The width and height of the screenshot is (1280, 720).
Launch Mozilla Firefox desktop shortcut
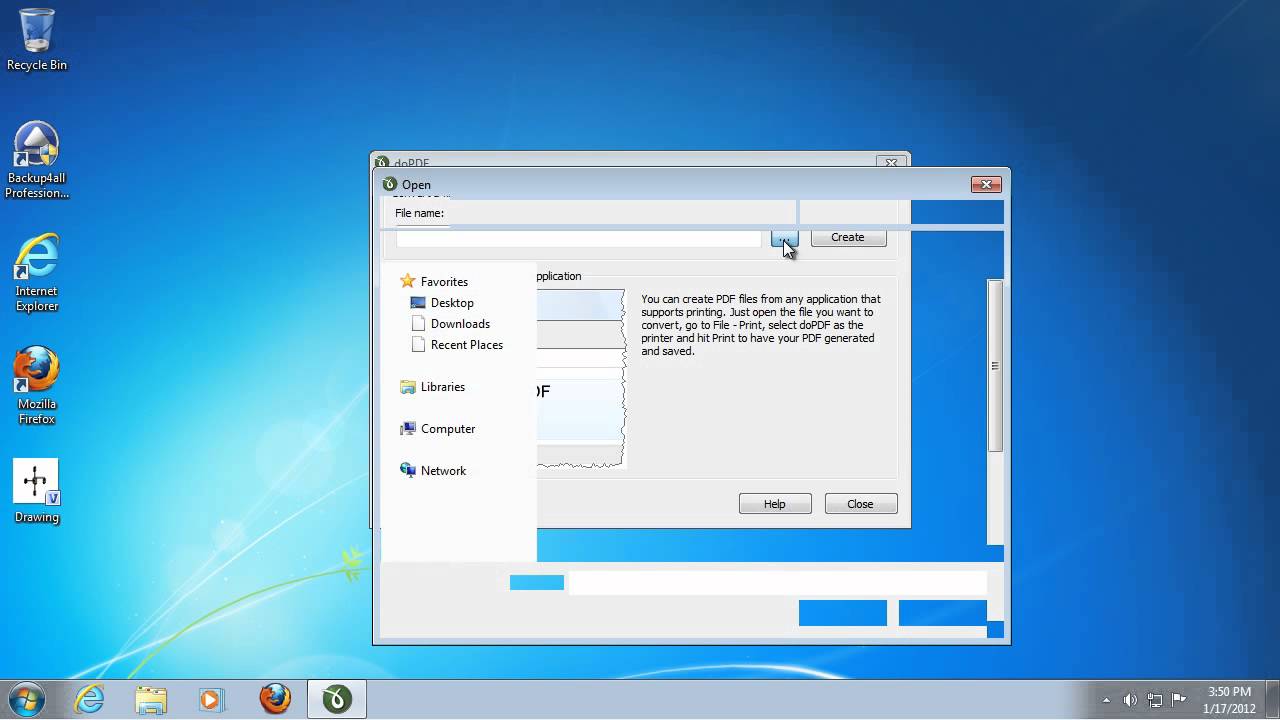[x=37, y=386]
